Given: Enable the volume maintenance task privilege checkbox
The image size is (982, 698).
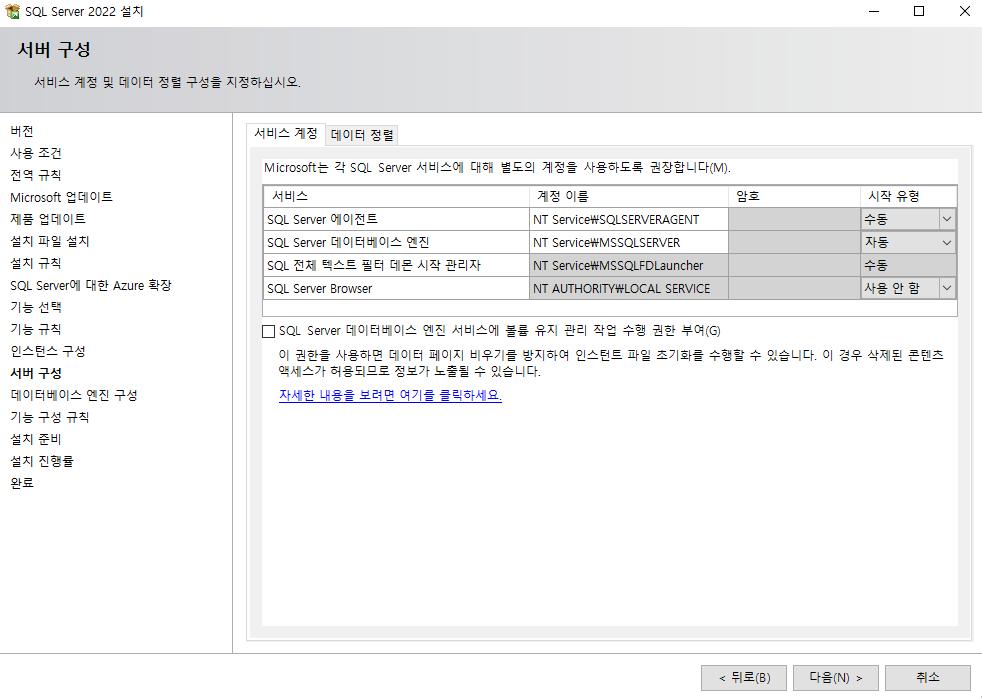Looking at the screenshot, I should [269, 331].
